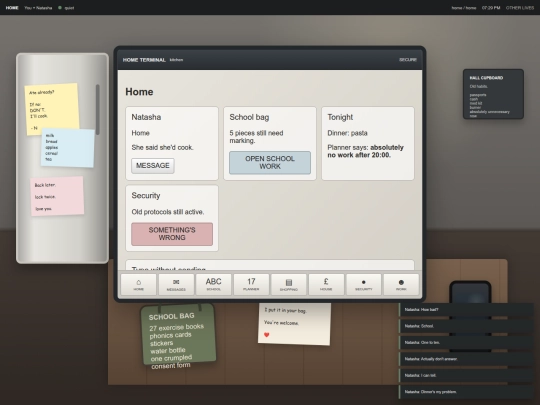Click message 'Natasha: School.'
The height and width of the screenshot is (405, 540).
click(466, 326)
